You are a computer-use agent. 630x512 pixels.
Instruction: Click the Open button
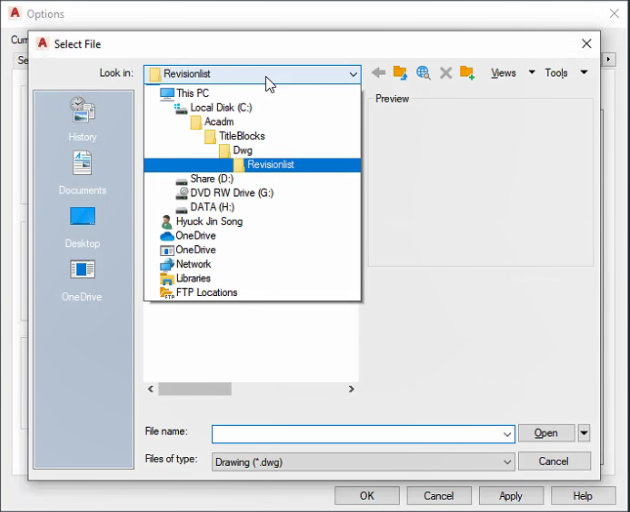546,433
